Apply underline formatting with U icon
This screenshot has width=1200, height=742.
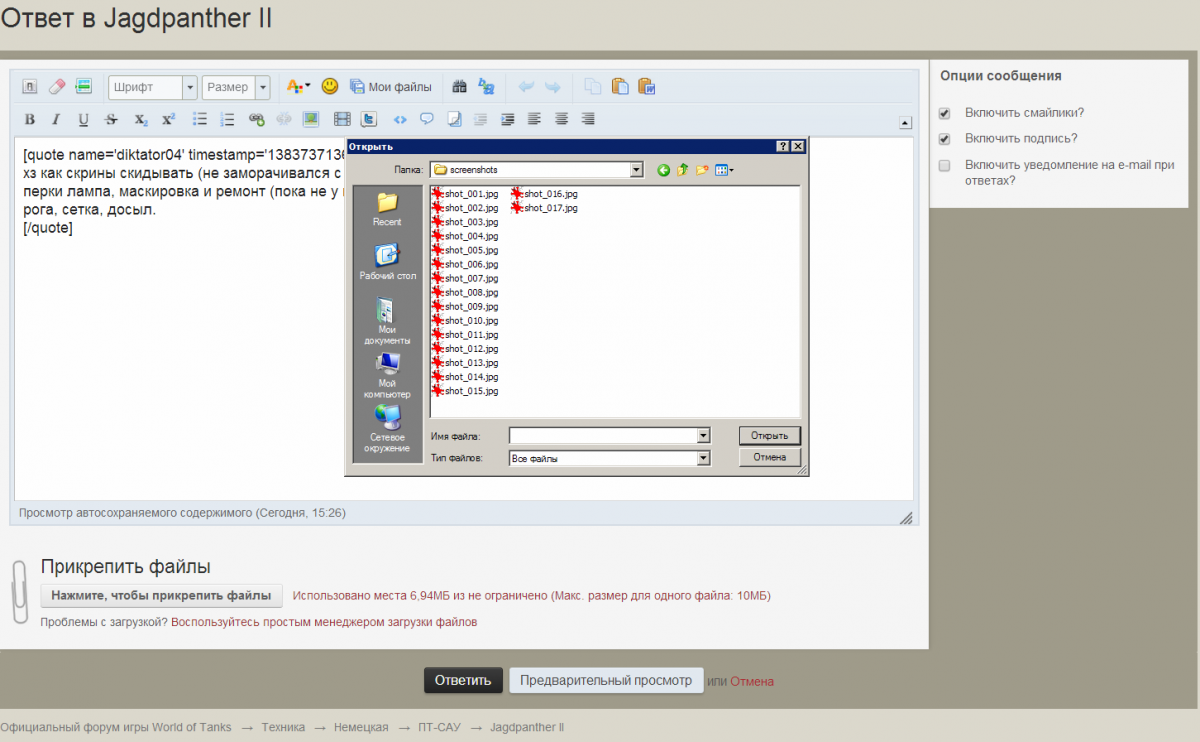[x=83, y=119]
